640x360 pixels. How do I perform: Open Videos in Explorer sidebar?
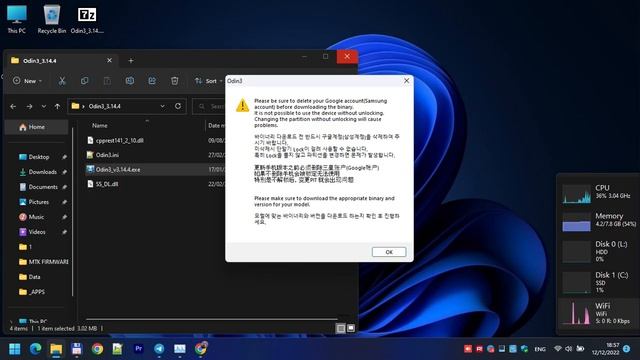(x=37, y=232)
